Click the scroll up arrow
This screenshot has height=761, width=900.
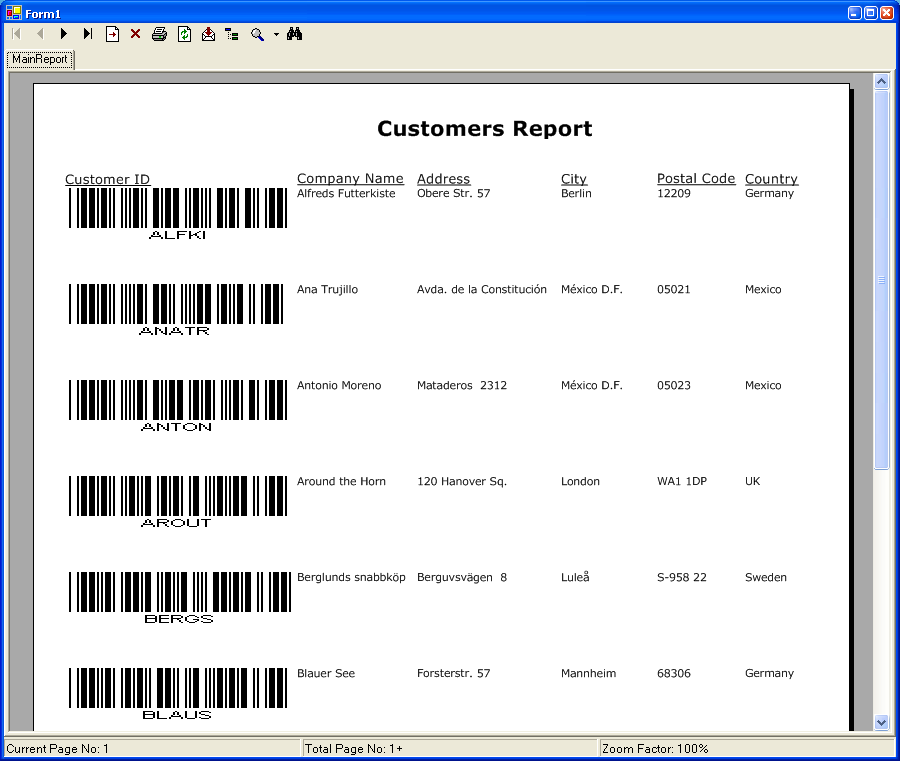pos(881,82)
